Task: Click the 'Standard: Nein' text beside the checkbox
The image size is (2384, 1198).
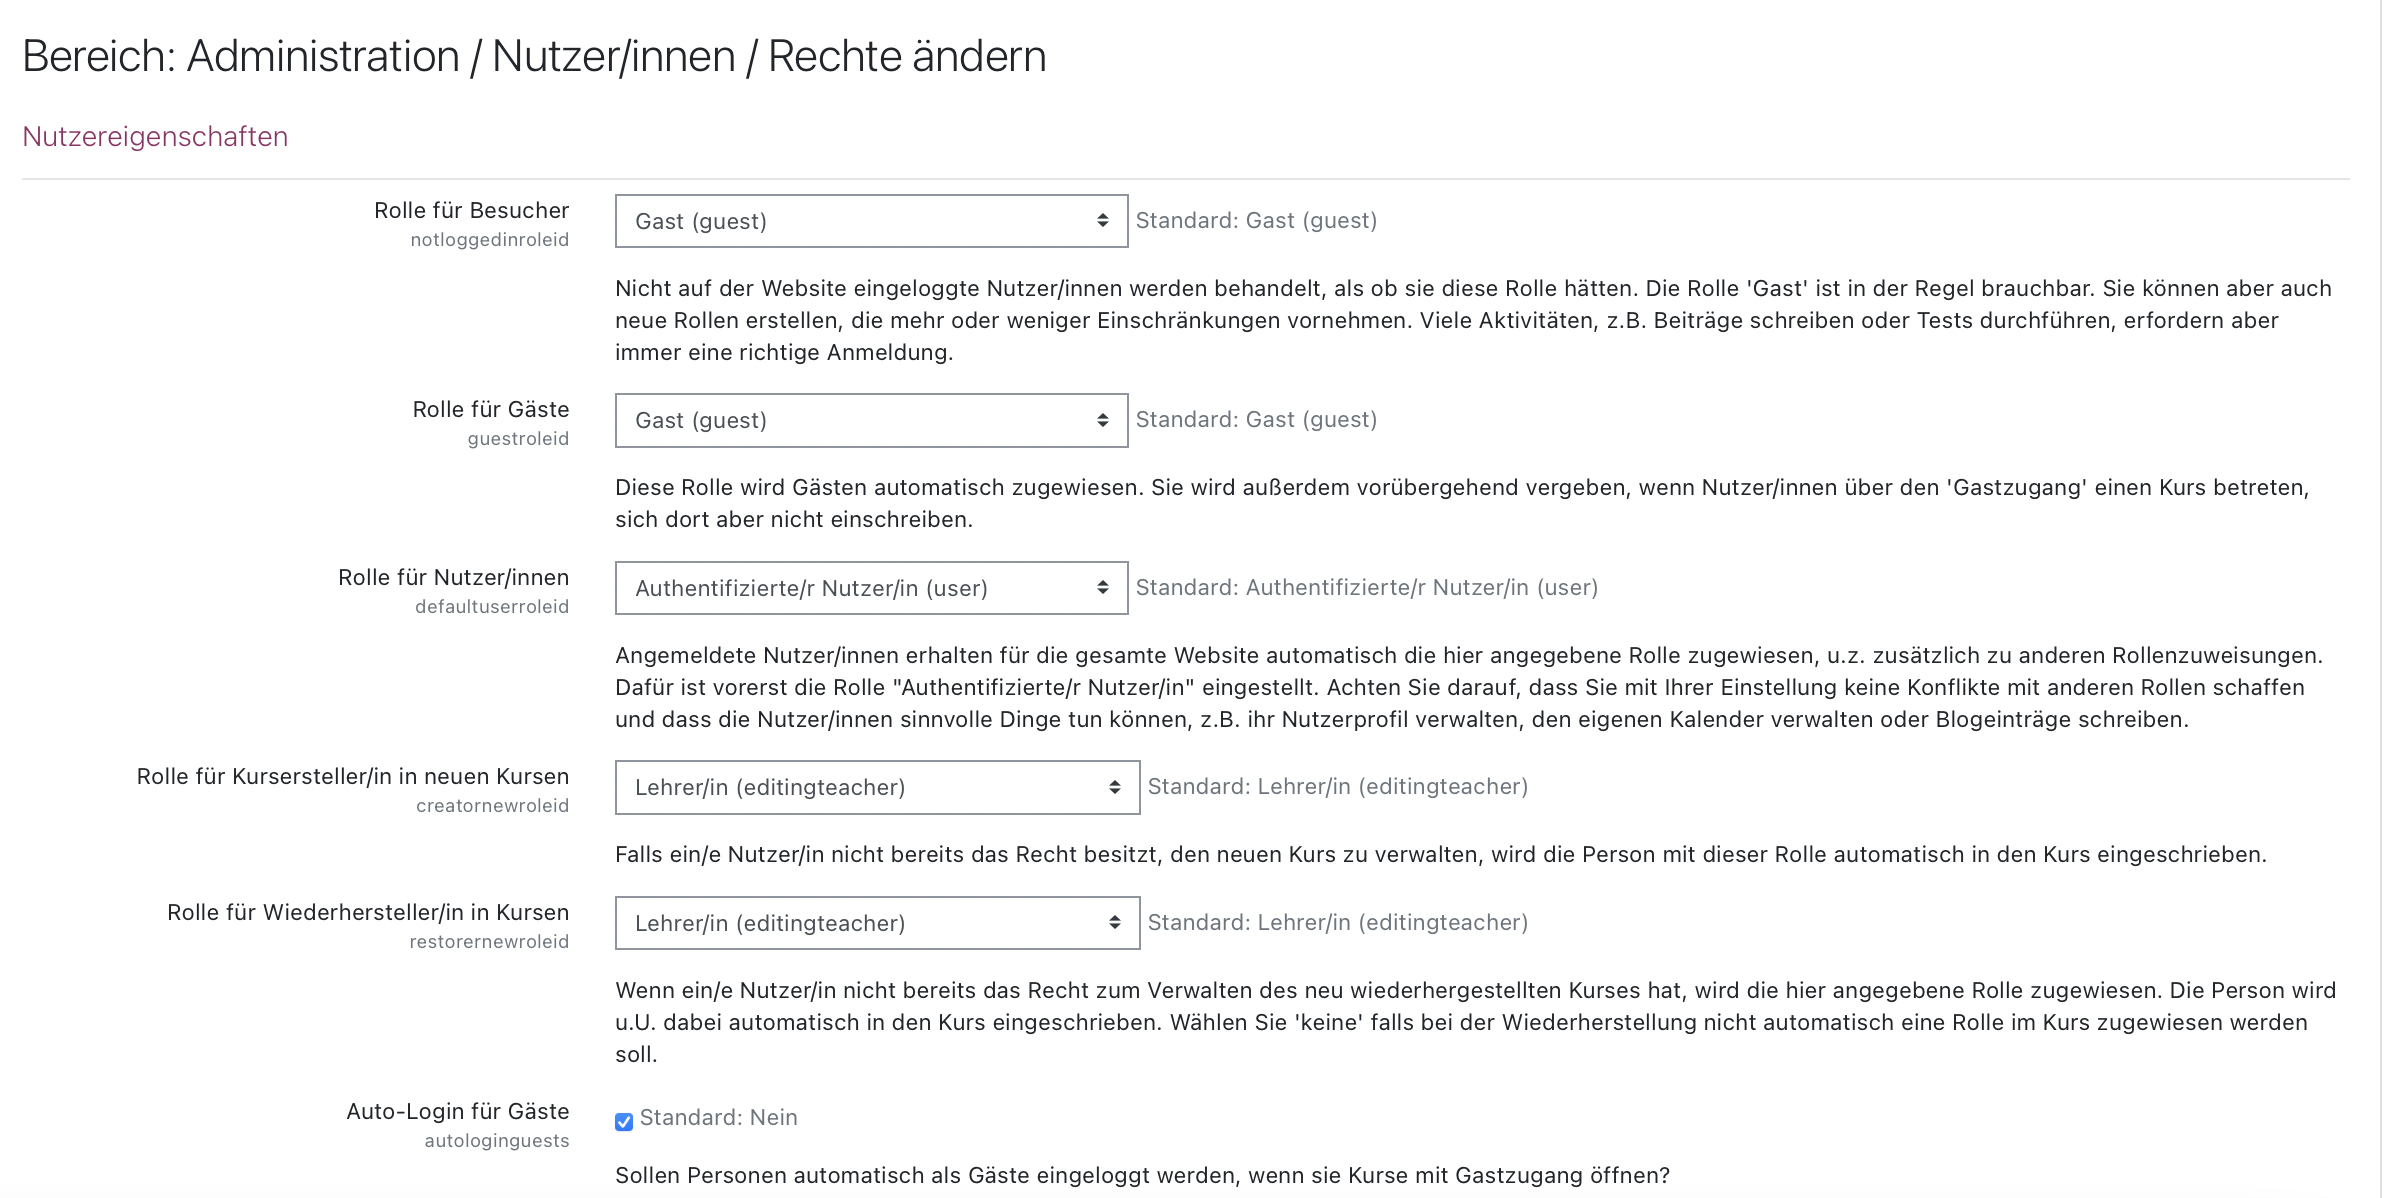Action: click(x=718, y=1117)
